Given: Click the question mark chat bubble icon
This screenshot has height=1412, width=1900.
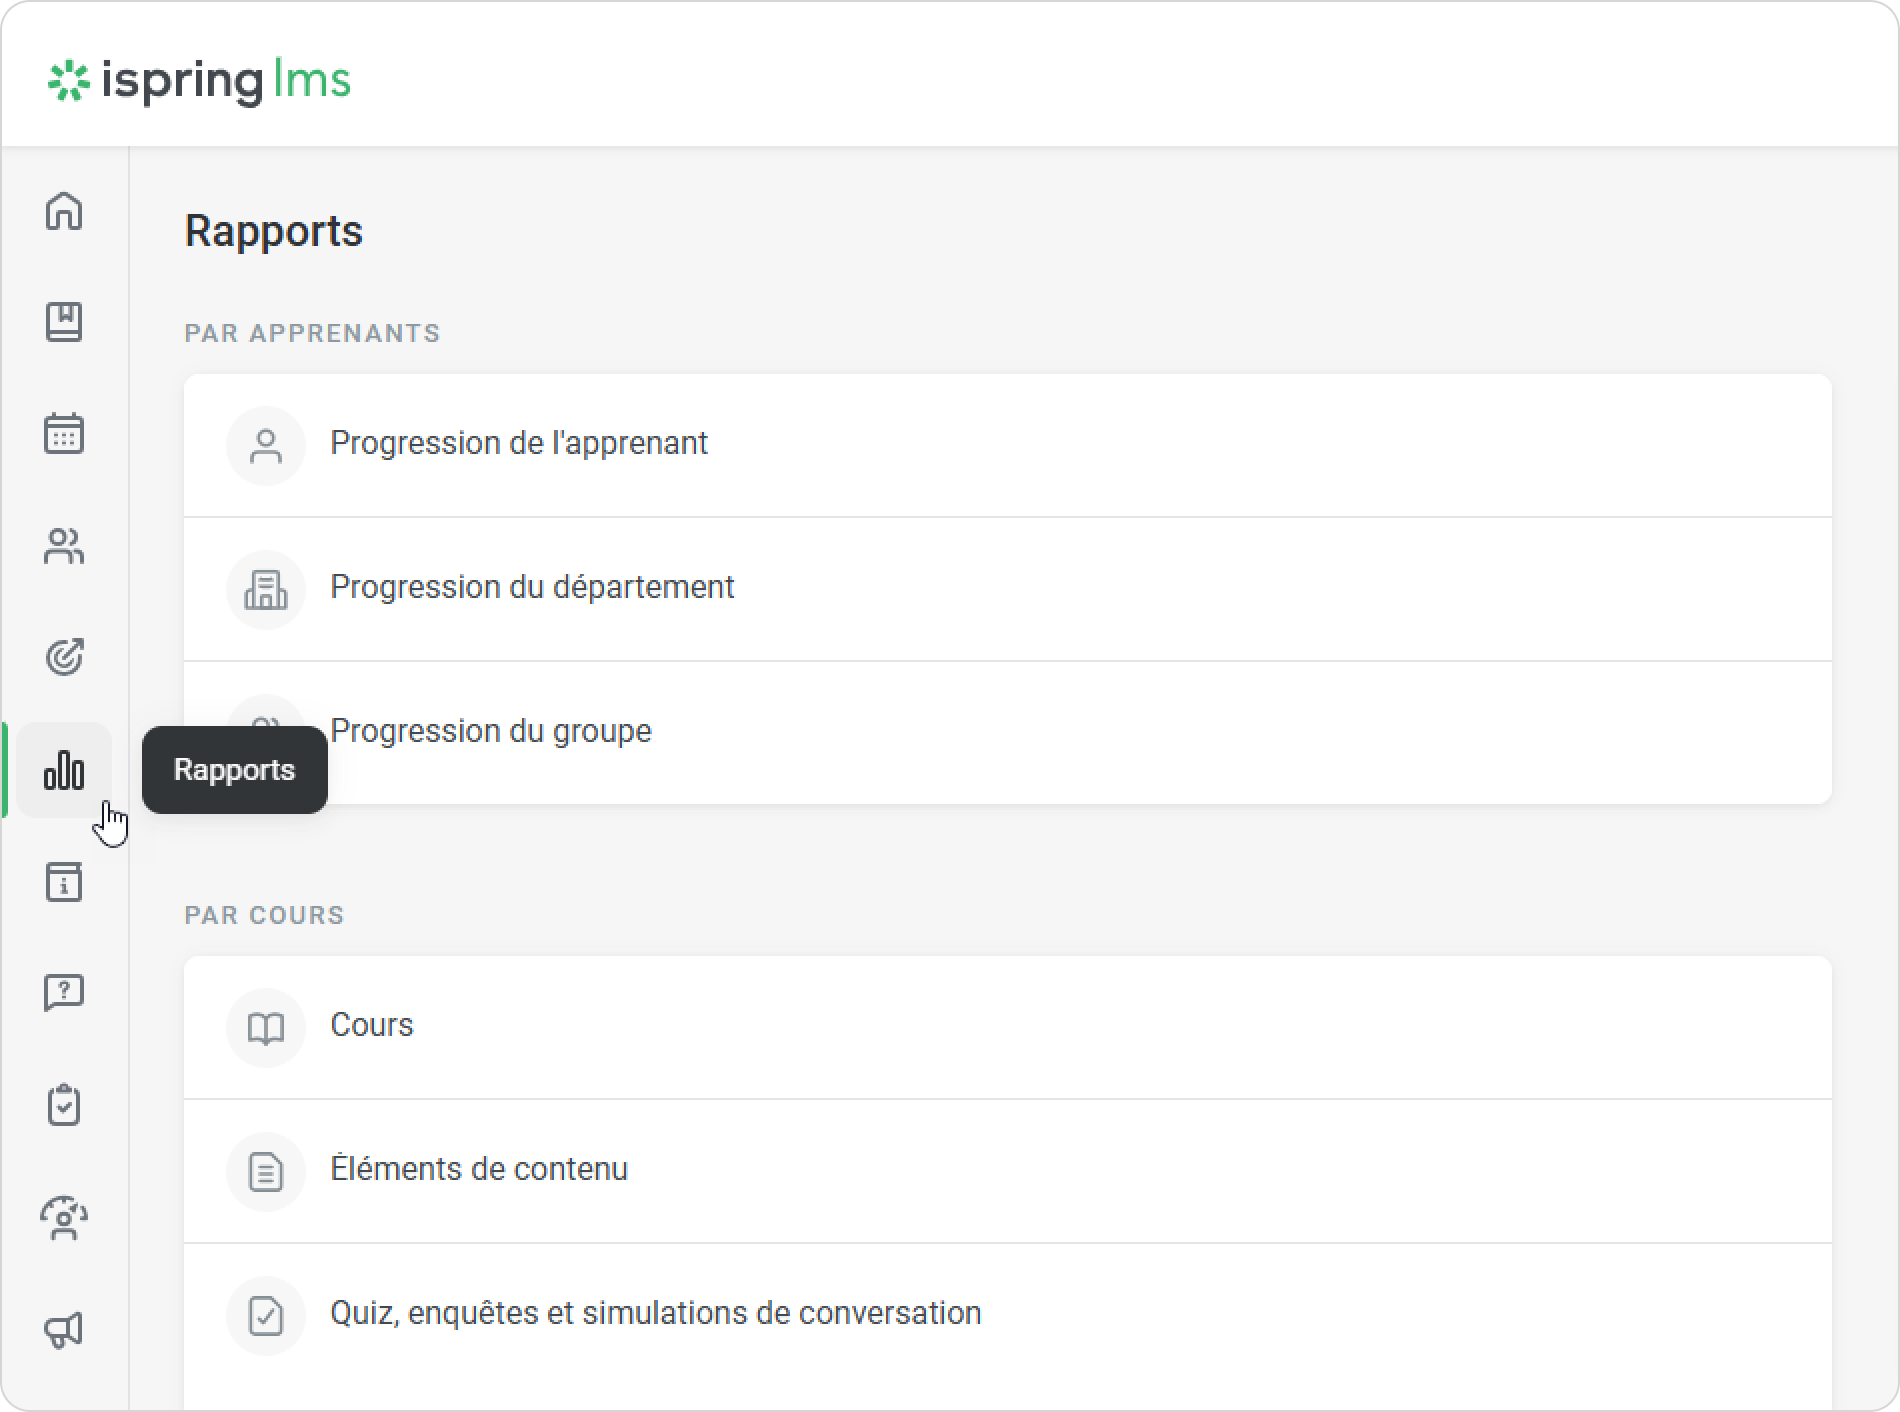Looking at the screenshot, I should tap(64, 993).
